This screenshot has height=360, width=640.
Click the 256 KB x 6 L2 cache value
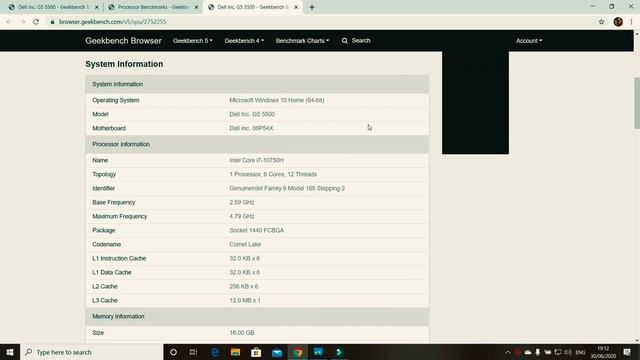coord(244,287)
